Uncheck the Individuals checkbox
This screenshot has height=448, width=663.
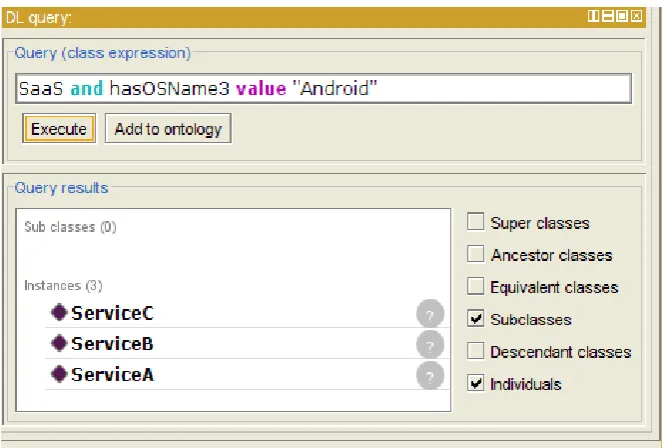[x=475, y=383]
